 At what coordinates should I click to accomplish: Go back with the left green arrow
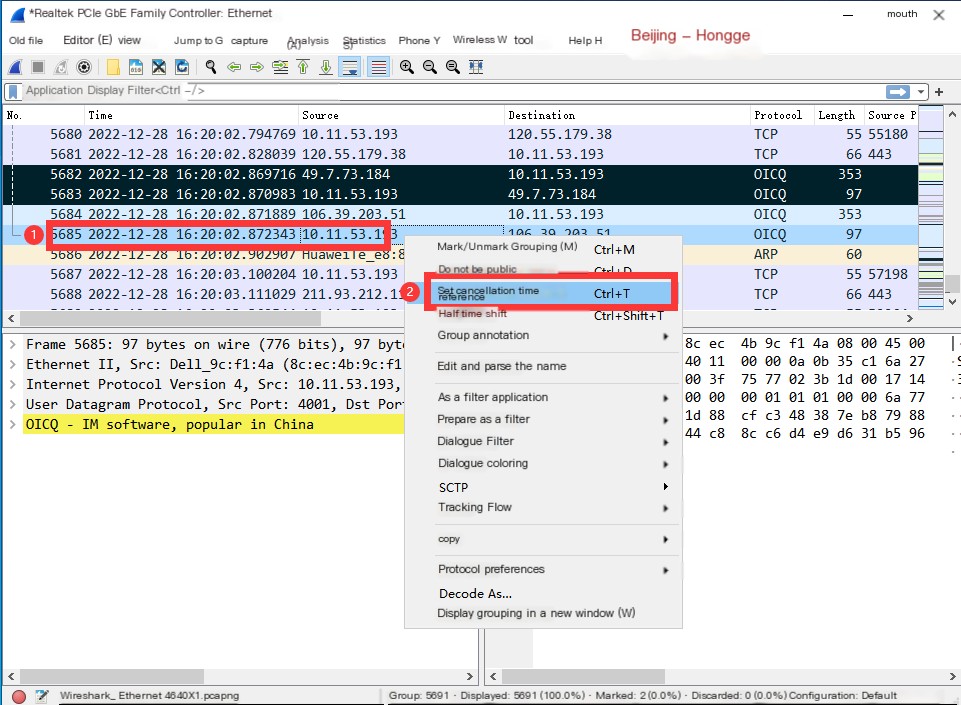[x=234, y=67]
